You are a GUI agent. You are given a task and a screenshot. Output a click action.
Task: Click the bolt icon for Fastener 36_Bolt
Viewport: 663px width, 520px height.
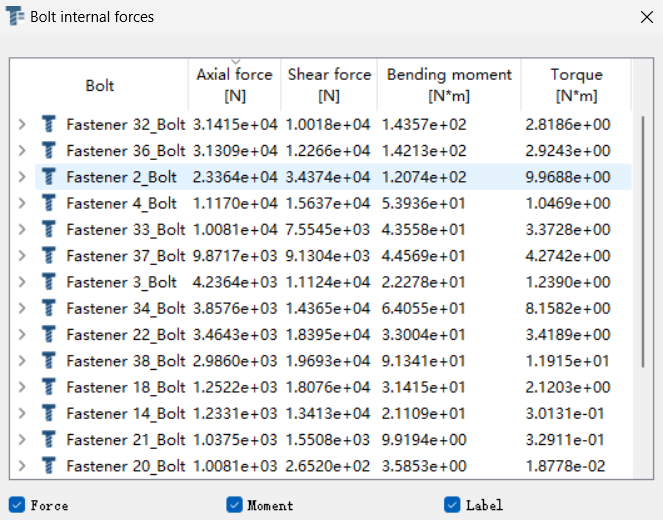pos(49,151)
